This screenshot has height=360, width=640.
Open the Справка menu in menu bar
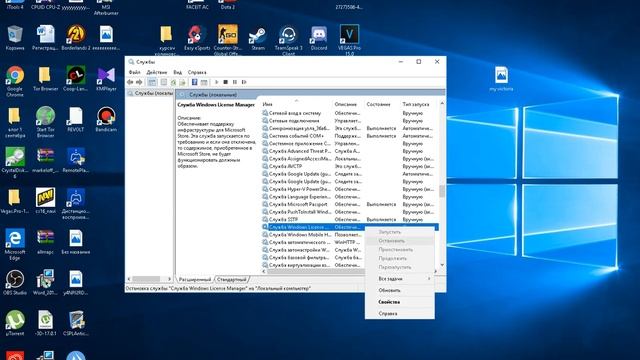pos(197,72)
